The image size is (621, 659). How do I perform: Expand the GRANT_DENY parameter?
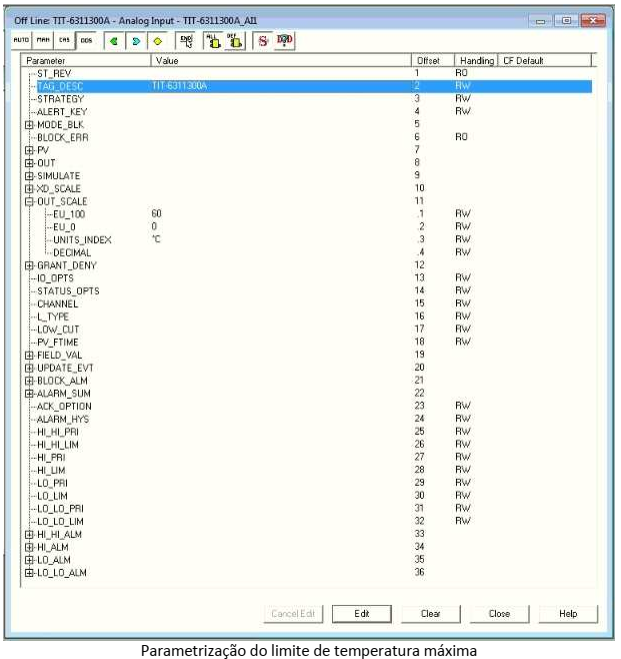point(29,266)
